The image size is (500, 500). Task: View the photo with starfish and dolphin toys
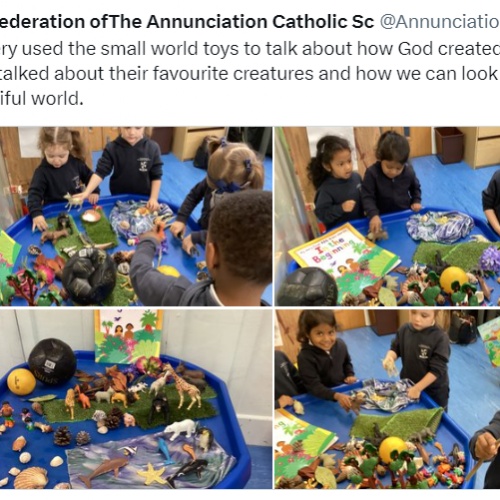136,399
